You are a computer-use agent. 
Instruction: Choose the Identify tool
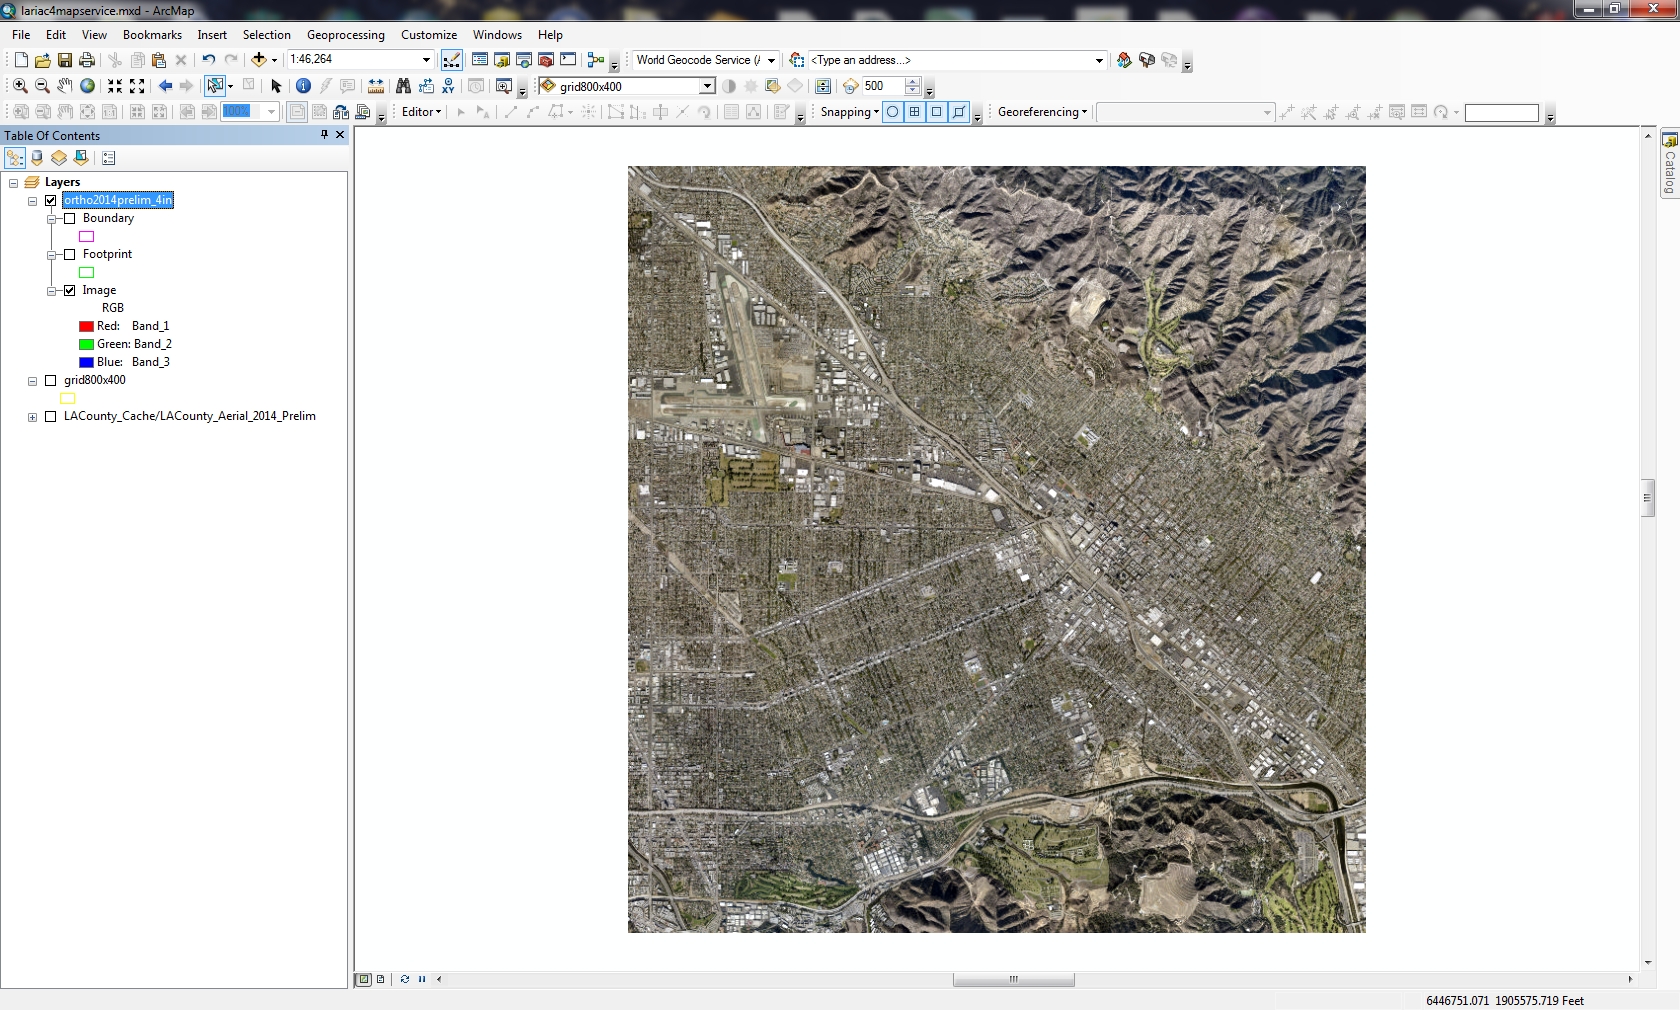click(x=303, y=86)
